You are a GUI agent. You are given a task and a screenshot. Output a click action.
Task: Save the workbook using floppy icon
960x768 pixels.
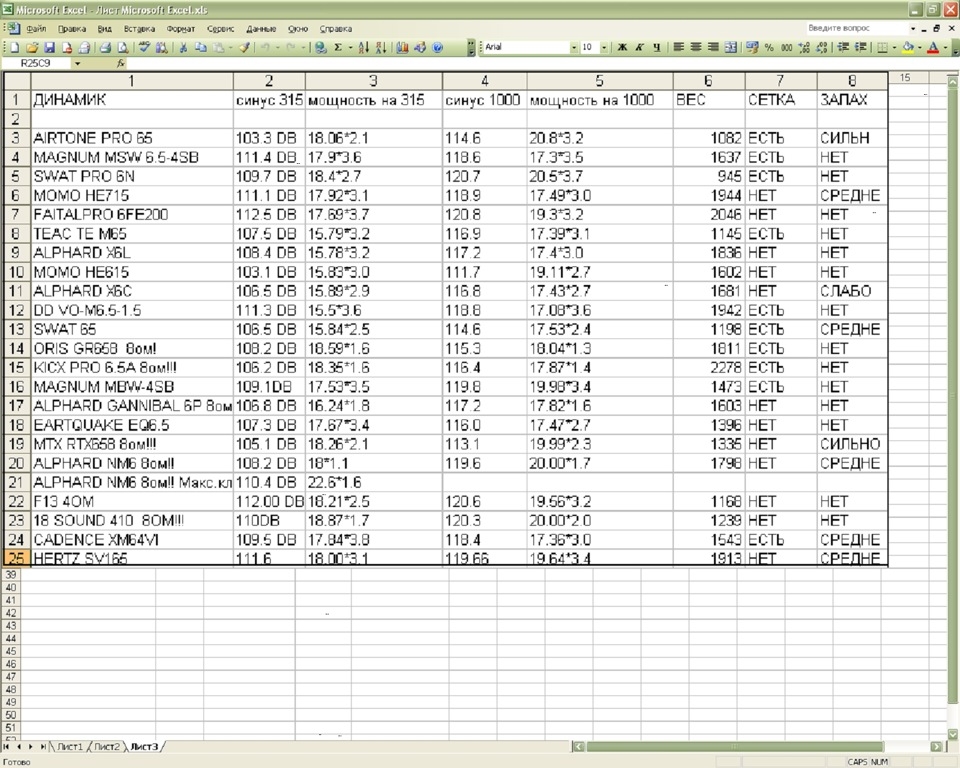pos(50,47)
